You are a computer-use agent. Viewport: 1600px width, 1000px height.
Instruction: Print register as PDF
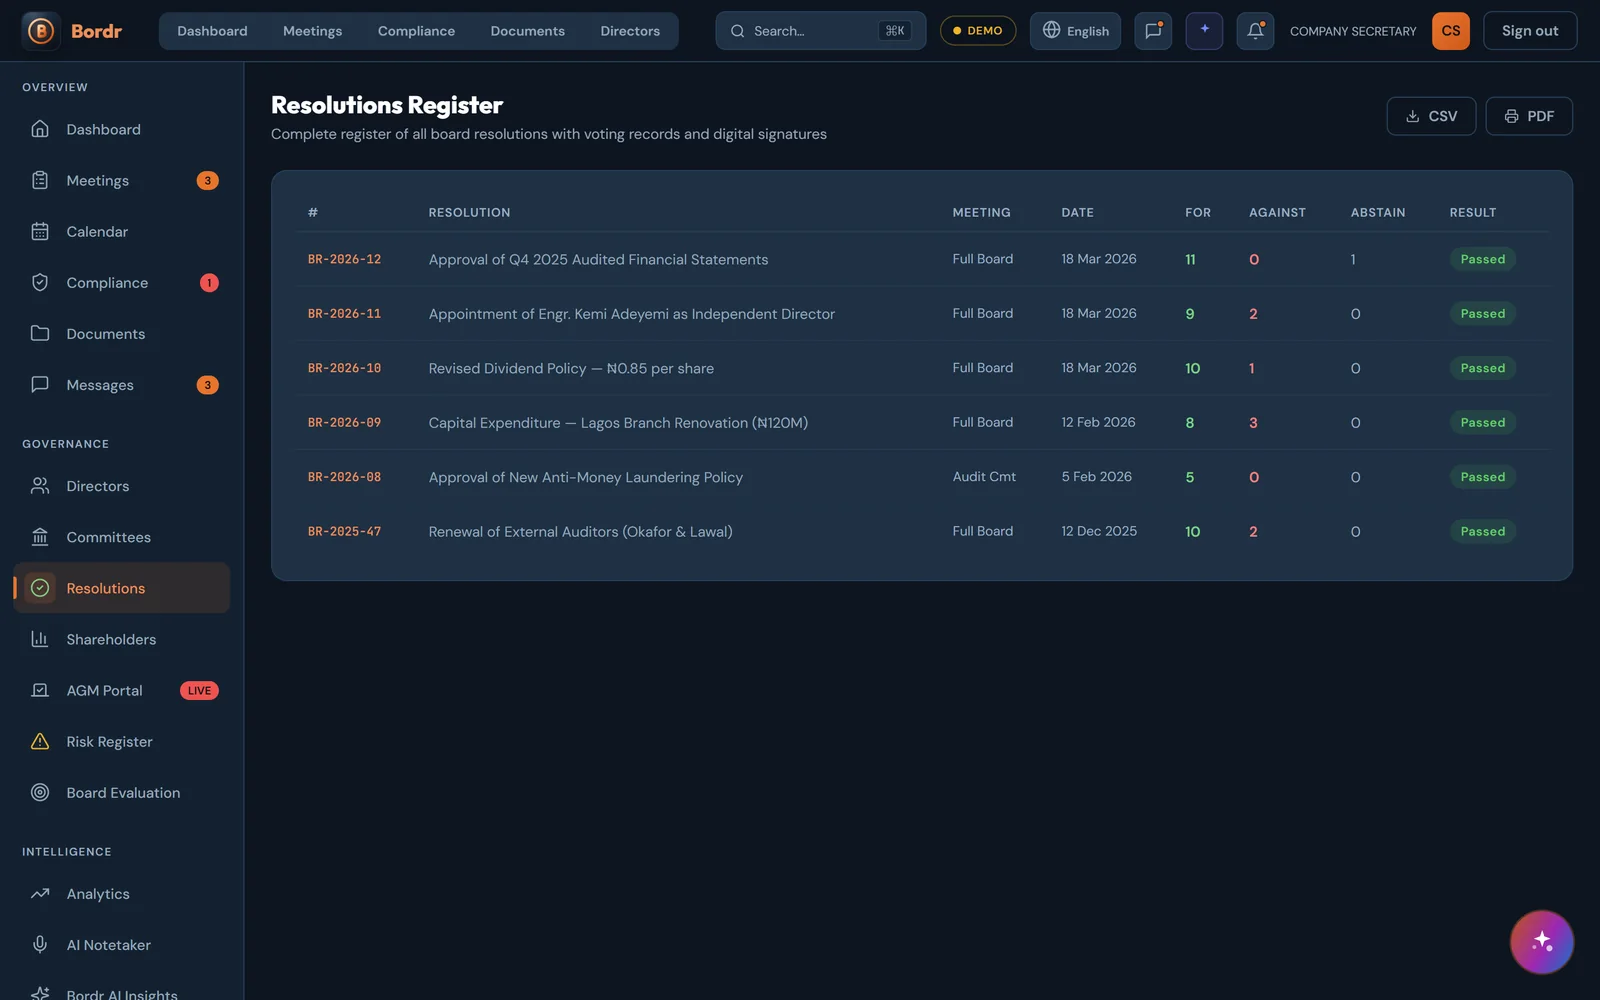pyautogui.click(x=1529, y=116)
